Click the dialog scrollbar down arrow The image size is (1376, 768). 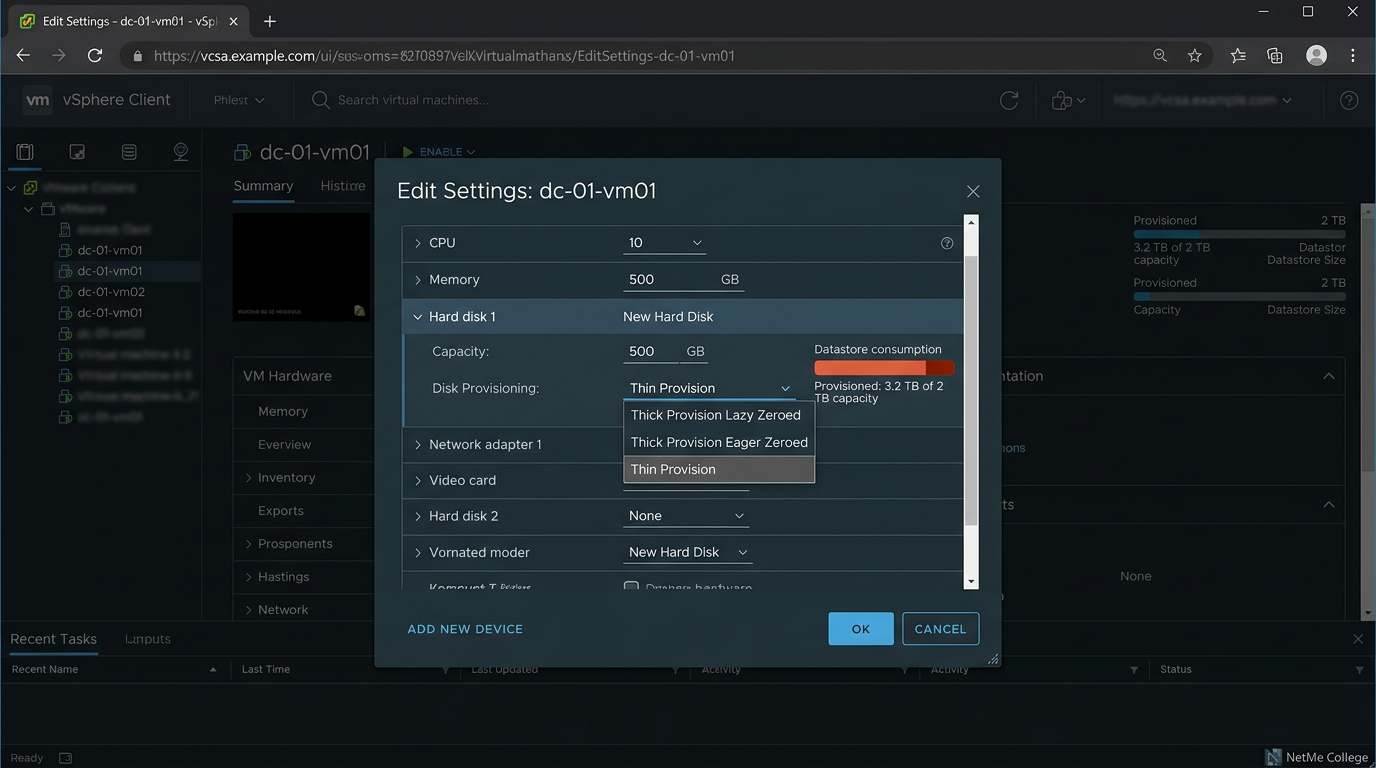coord(971,581)
